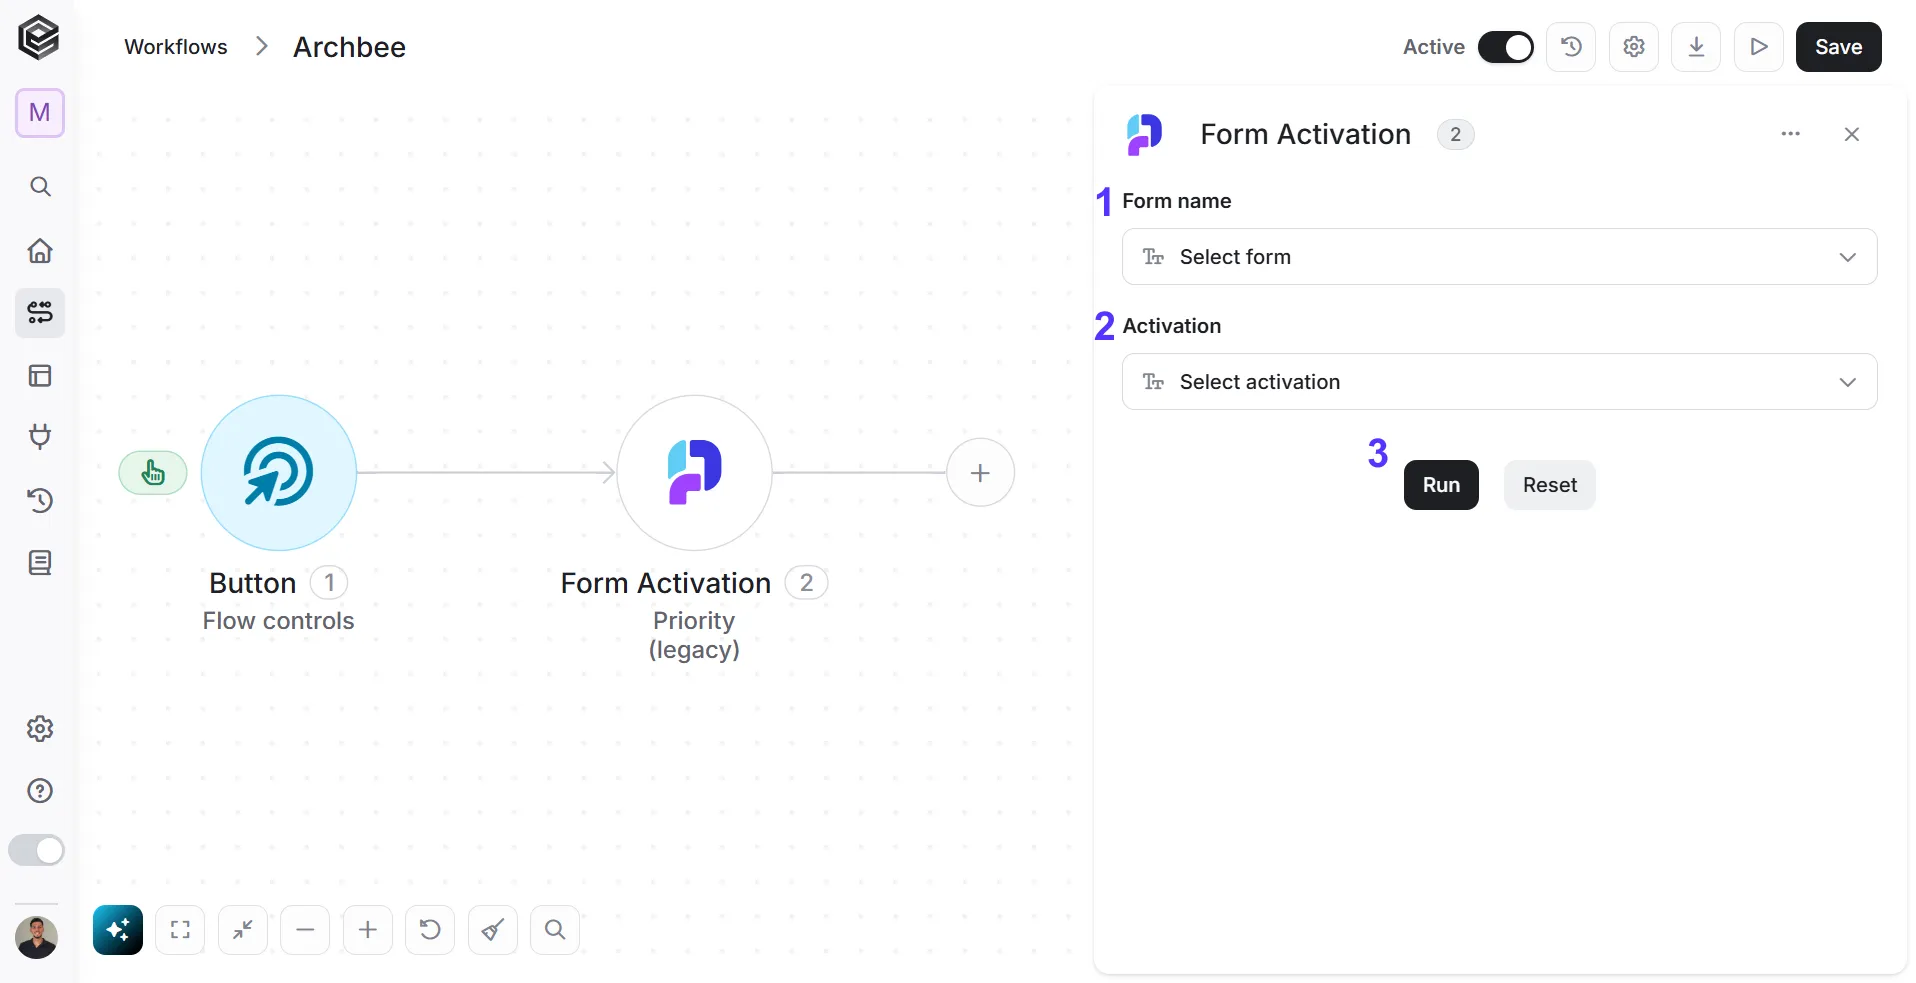1916x983 pixels.
Task: Open the integrations plug icon
Action: tap(40, 437)
